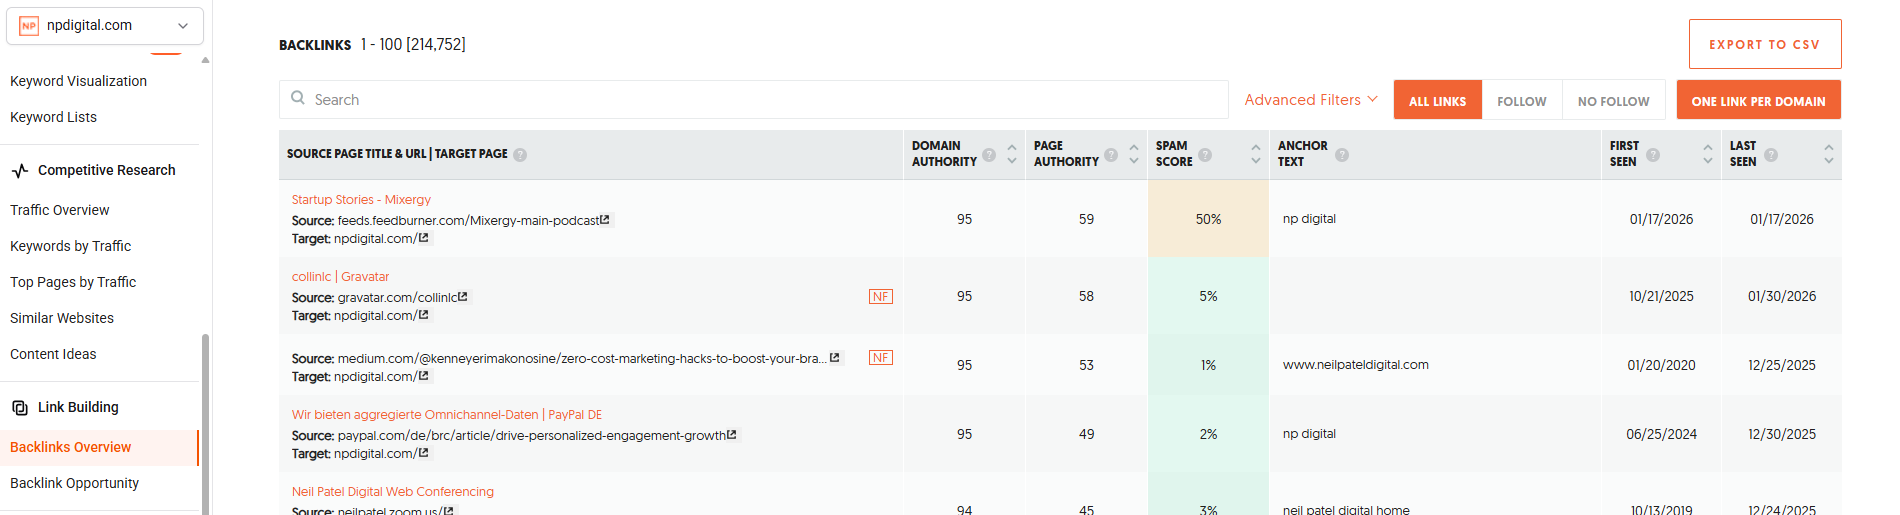Show help for Anchor Text column
This screenshot has height=515, width=1900.
coord(1342,155)
